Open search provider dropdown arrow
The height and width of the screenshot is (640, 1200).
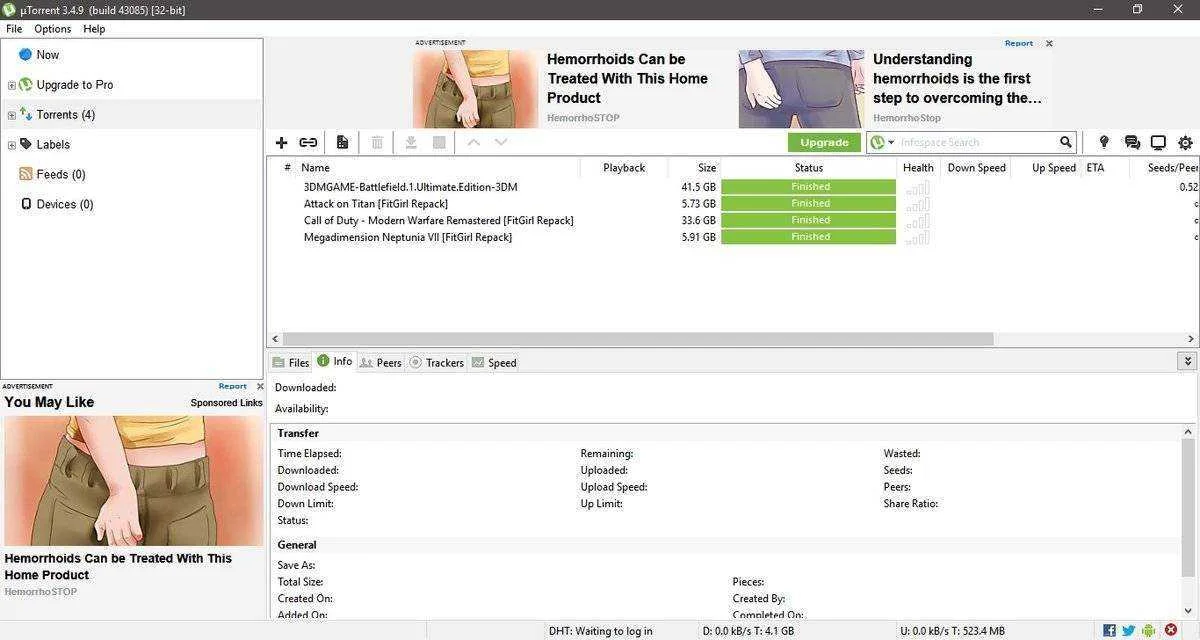point(891,143)
